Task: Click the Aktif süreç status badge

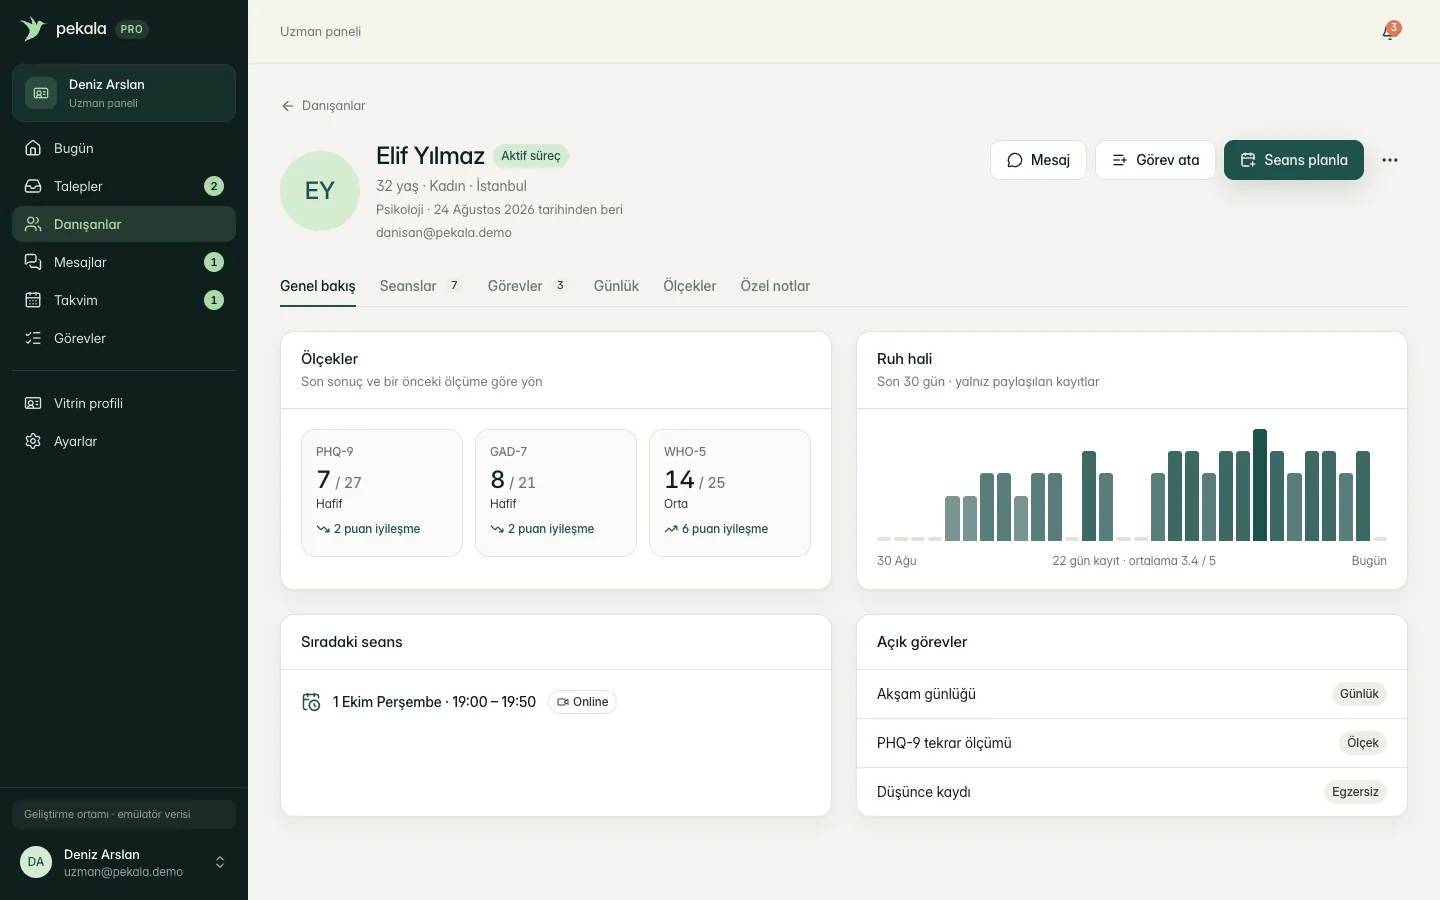Action: click(531, 156)
